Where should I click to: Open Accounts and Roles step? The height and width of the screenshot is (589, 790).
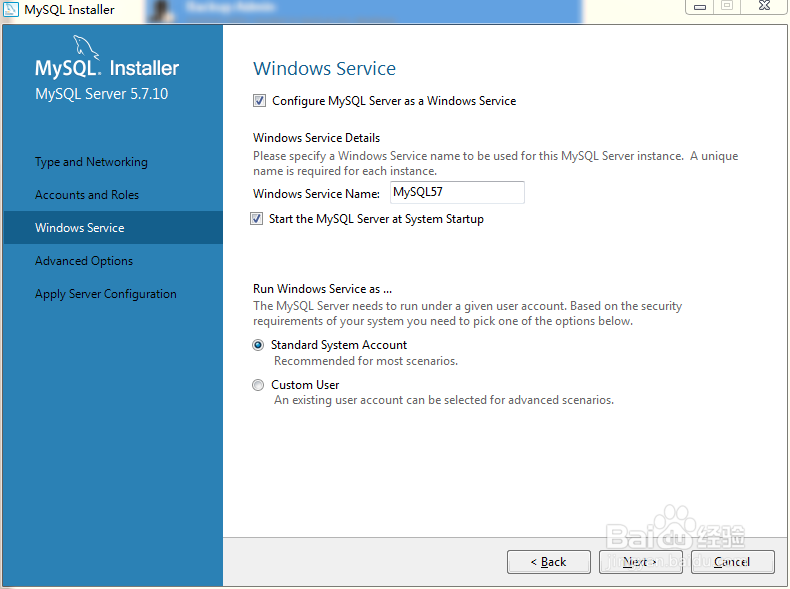87,195
